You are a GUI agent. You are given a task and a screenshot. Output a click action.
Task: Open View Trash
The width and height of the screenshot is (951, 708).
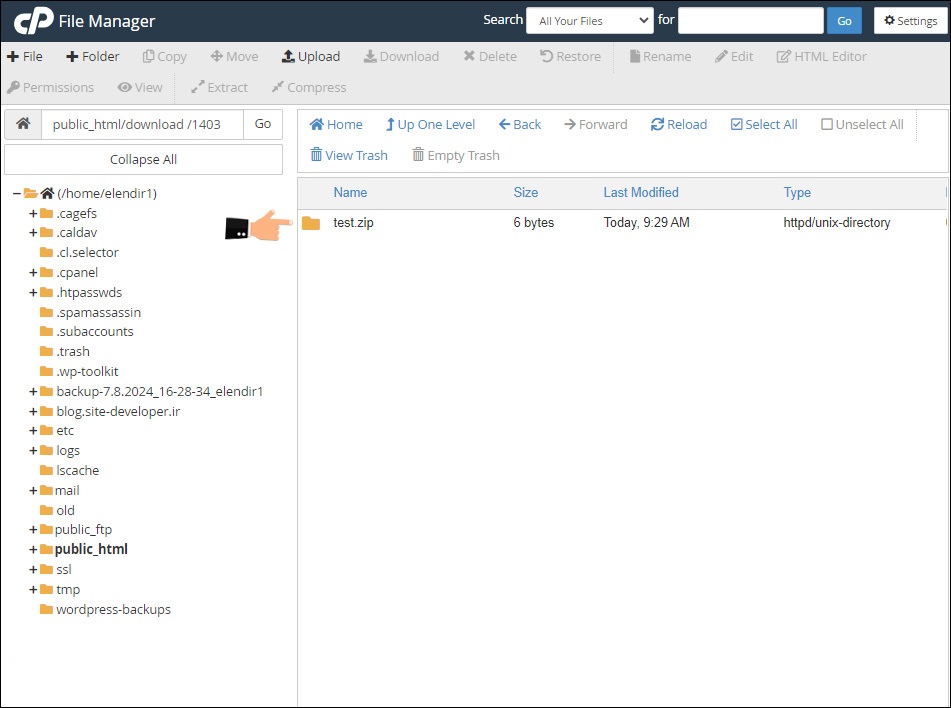click(x=348, y=155)
